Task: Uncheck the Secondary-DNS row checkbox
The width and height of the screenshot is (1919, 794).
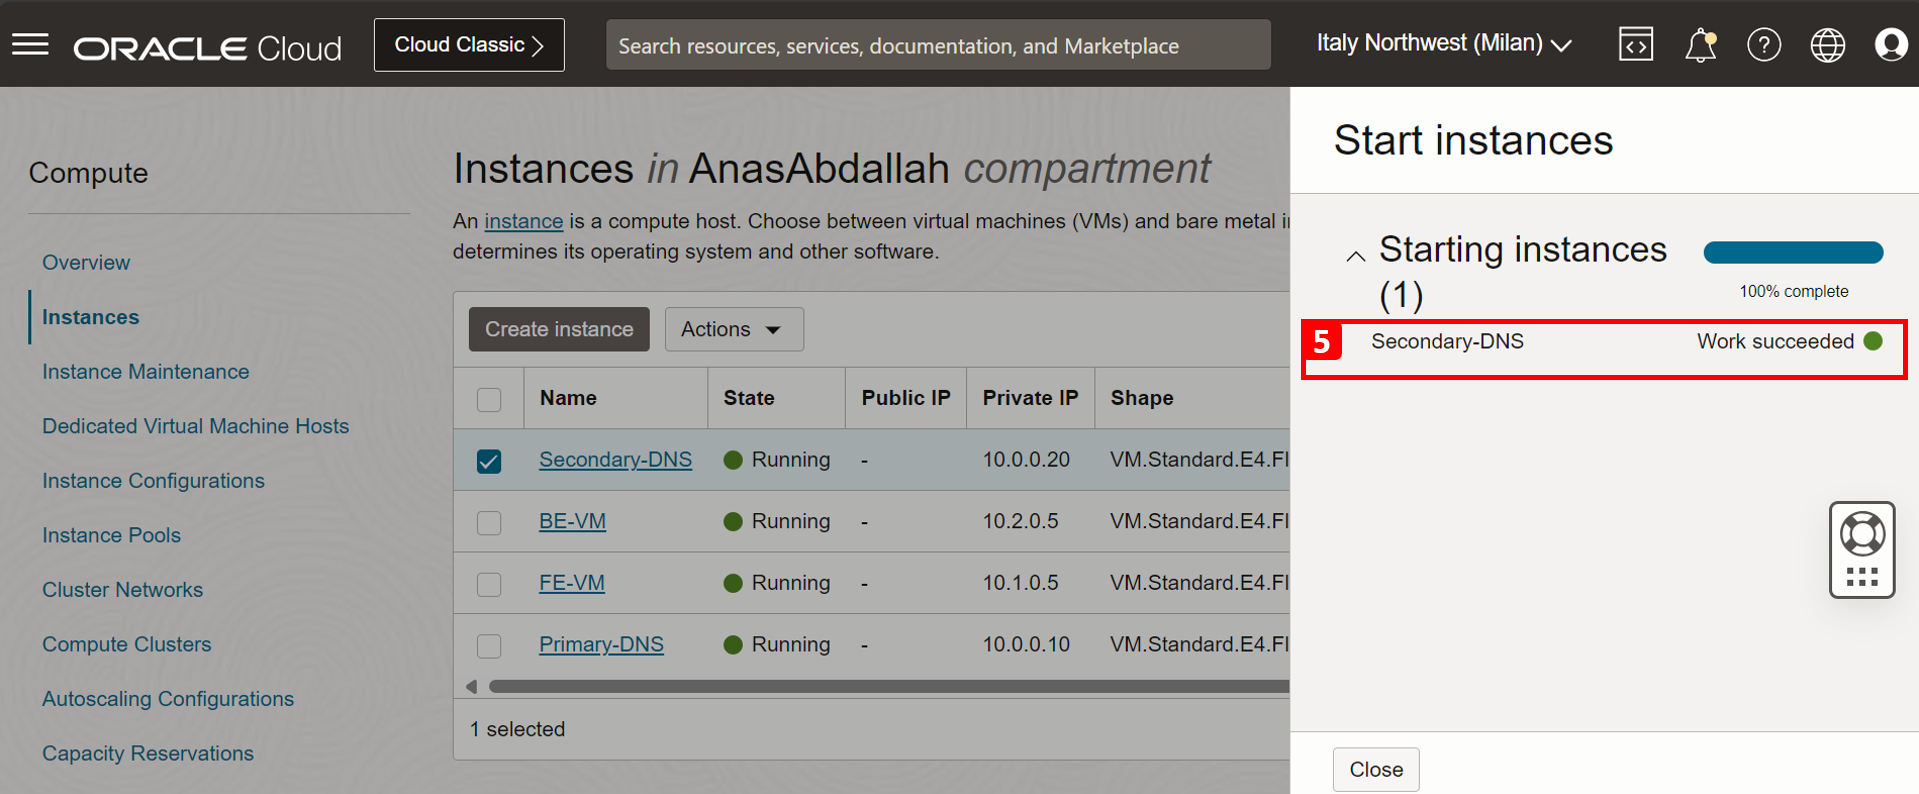Action: click(x=489, y=461)
